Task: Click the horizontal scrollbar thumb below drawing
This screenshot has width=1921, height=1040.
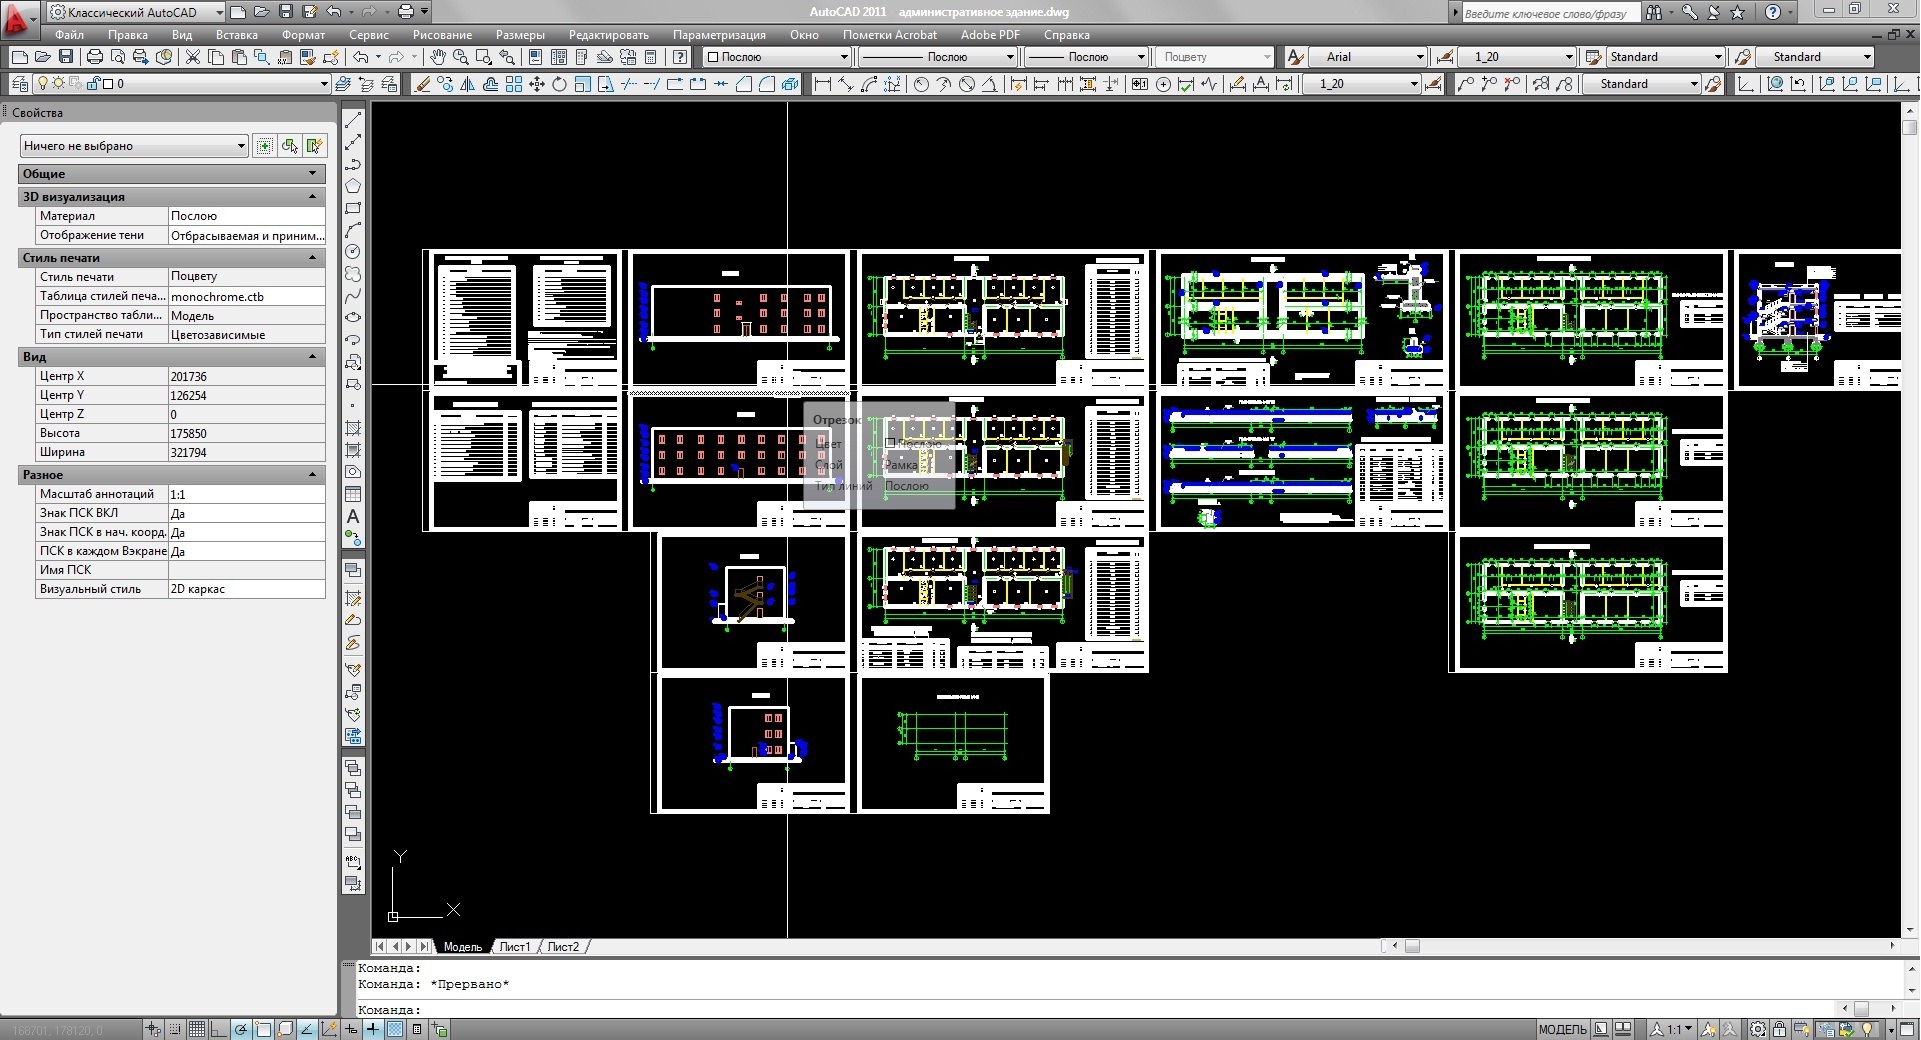Action: click(x=1412, y=946)
